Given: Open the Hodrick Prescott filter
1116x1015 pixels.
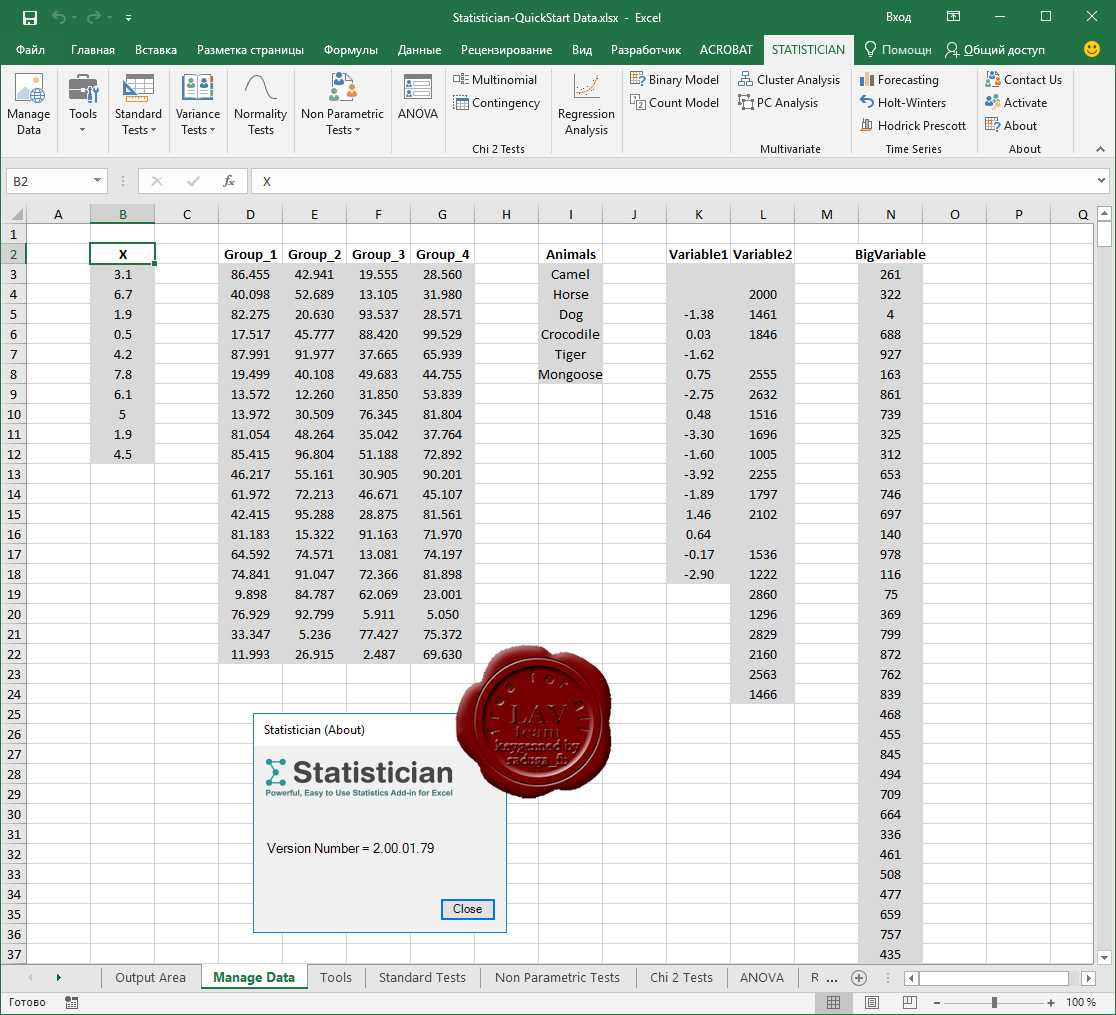Looking at the screenshot, I should (x=913, y=125).
